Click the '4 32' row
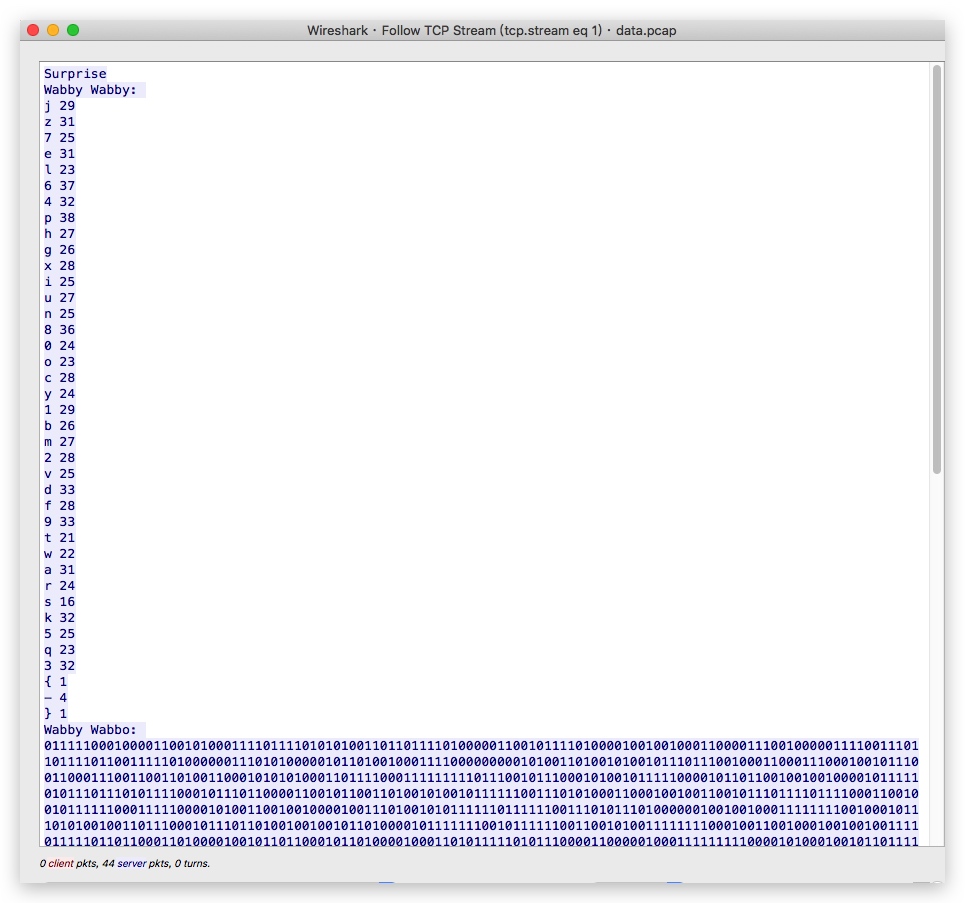This screenshot has height=903, width=965. tap(59, 202)
